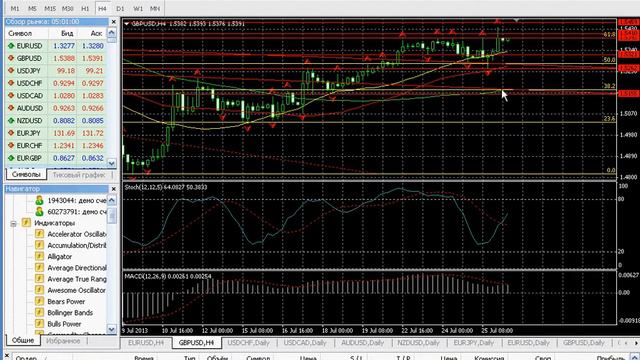
Task: Click the Bears Power indicator icon
Action: pyautogui.click(x=39, y=301)
